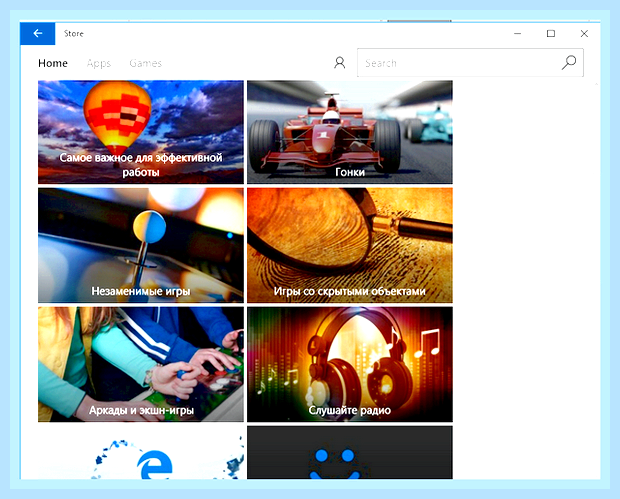Open the Слушайте радио headphones tile
The height and width of the screenshot is (499, 620).
(350, 364)
